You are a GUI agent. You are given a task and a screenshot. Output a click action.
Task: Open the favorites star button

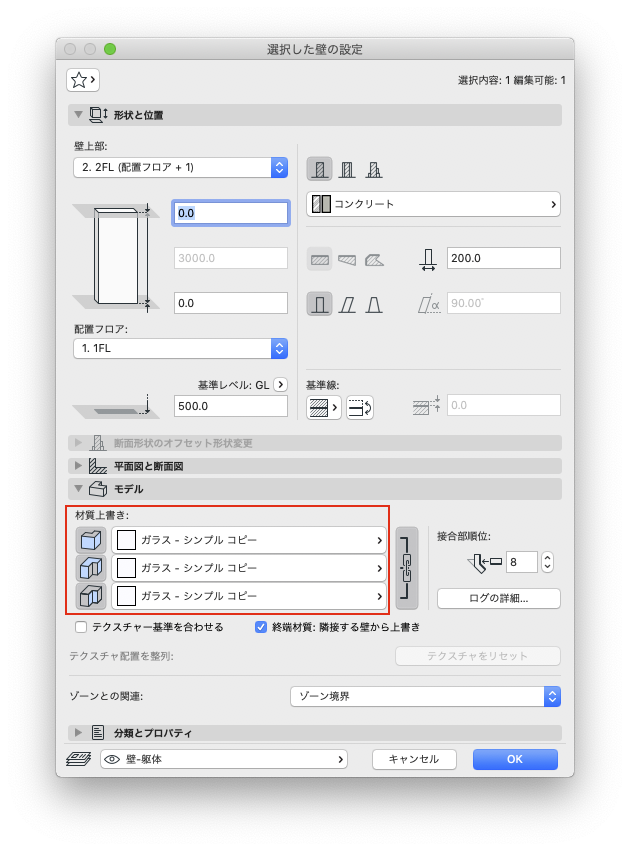83,80
